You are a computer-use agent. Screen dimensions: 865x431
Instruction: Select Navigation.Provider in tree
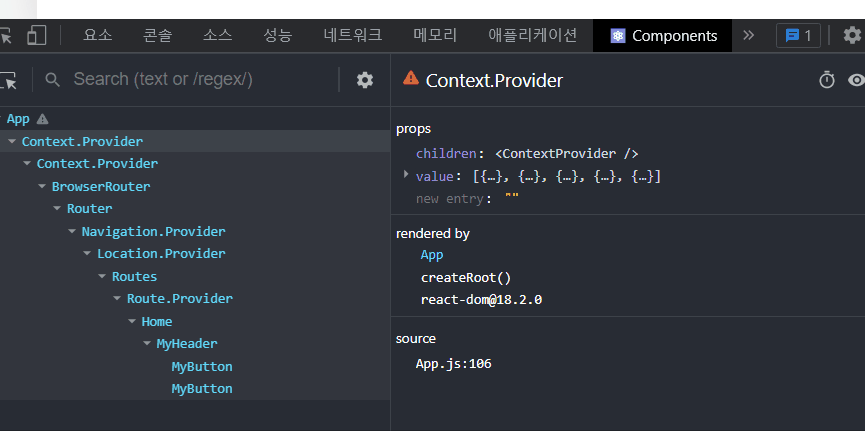(153, 231)
